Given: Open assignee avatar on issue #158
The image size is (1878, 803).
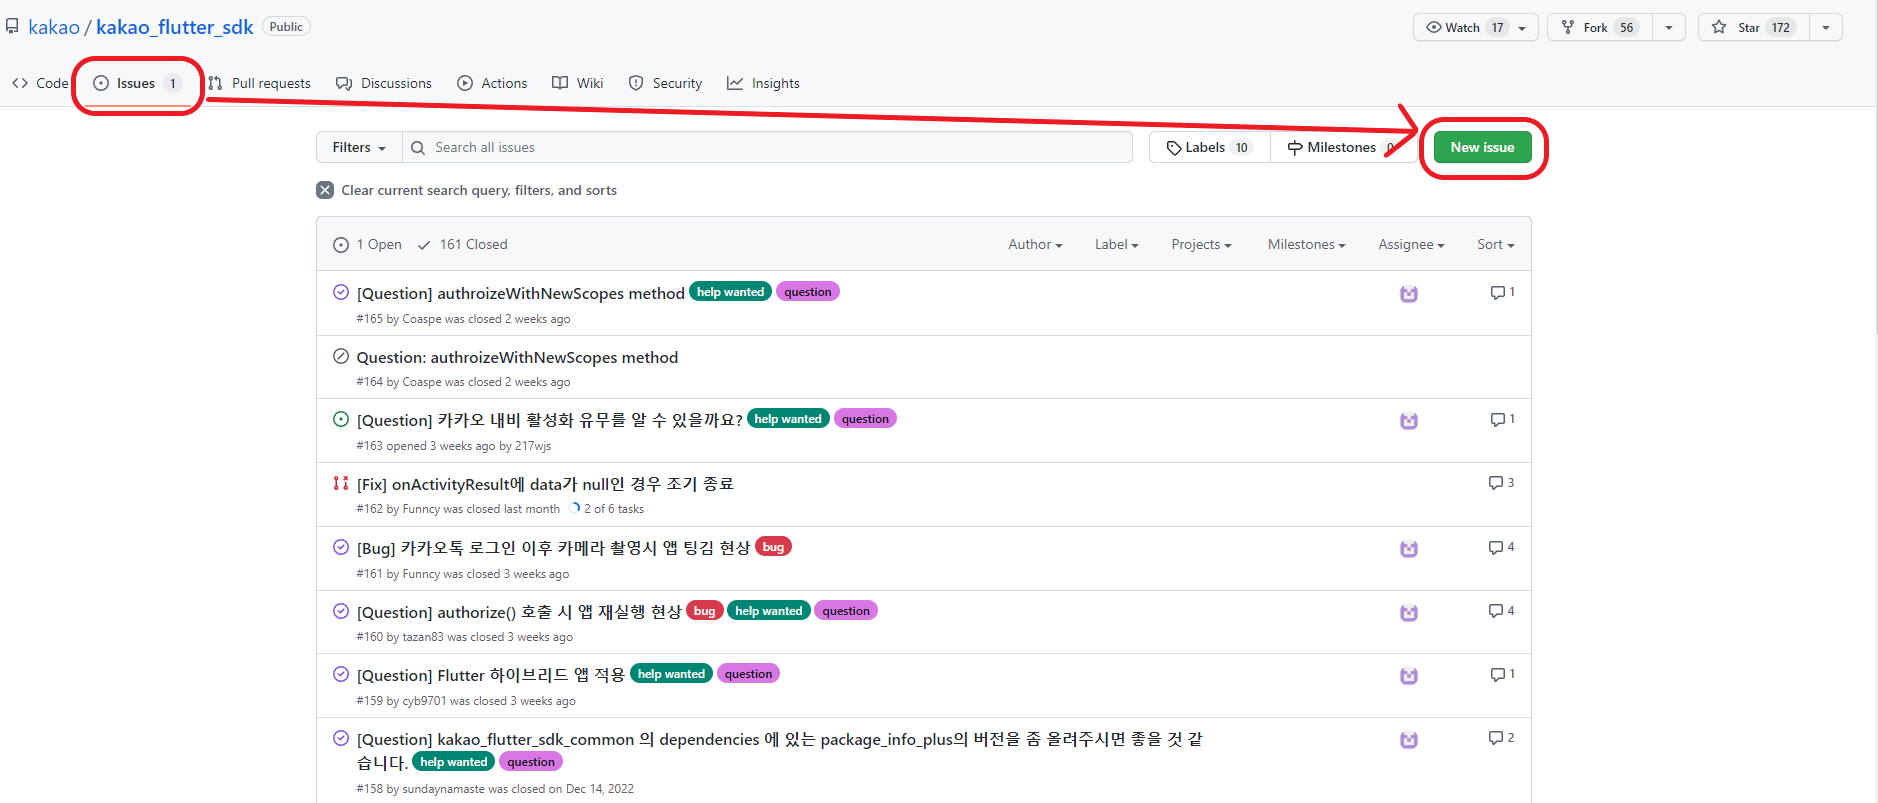Looking at the screenshot, I should (1409, 740).
